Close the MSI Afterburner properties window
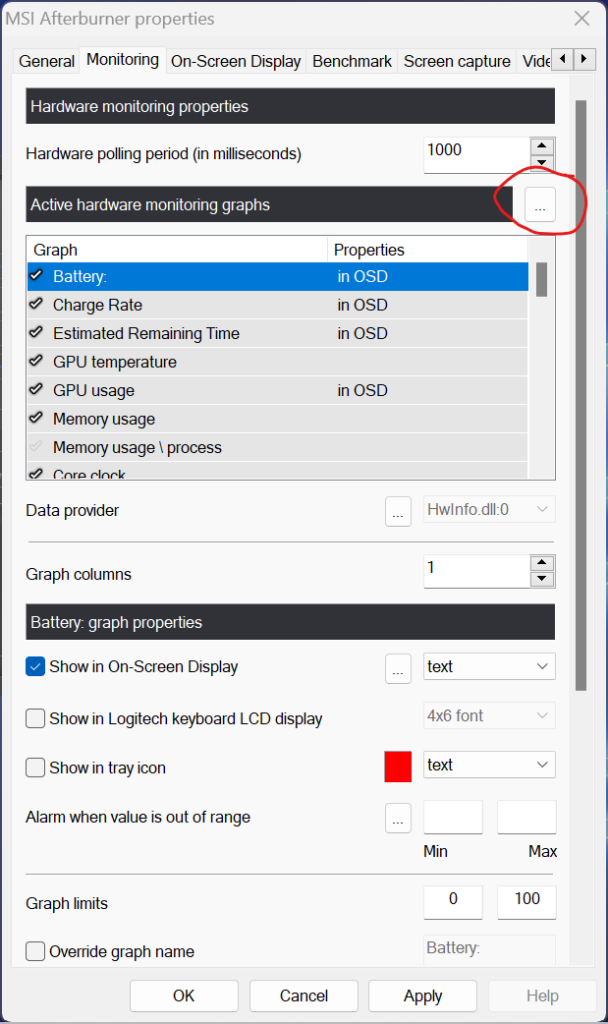 click(x=582, y=18)
